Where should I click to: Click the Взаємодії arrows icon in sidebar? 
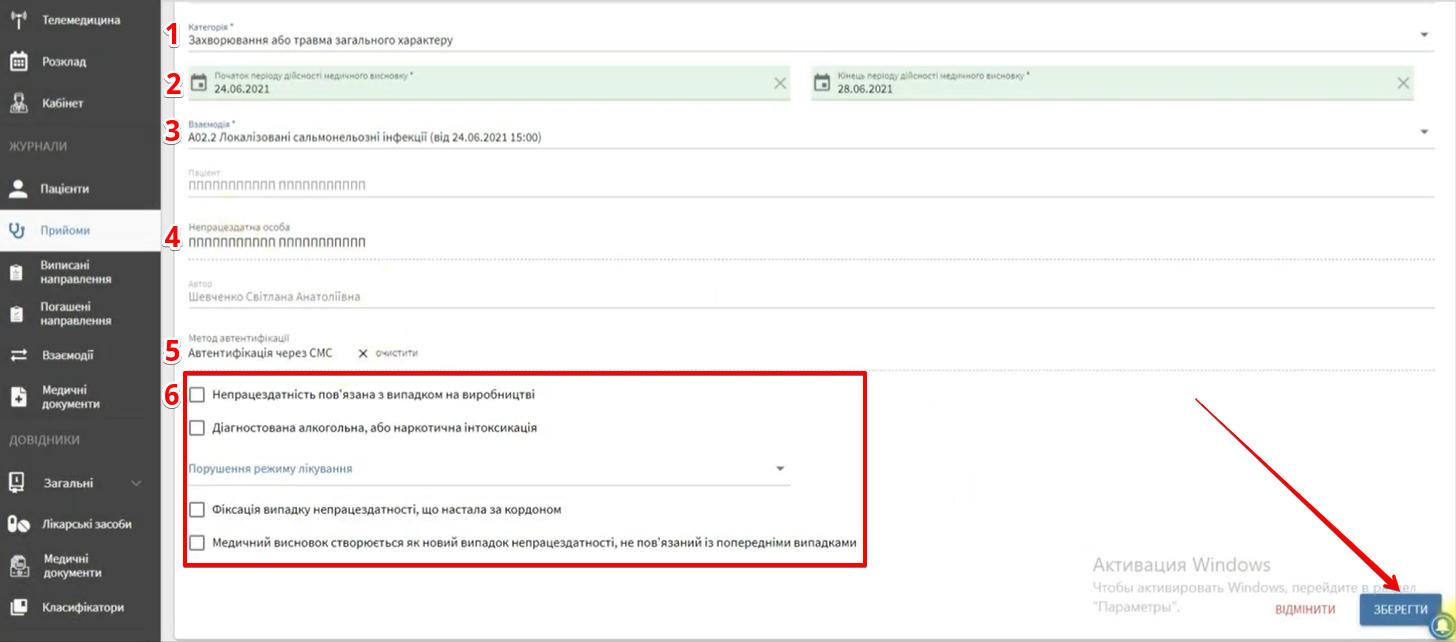[x=18, y=355]
